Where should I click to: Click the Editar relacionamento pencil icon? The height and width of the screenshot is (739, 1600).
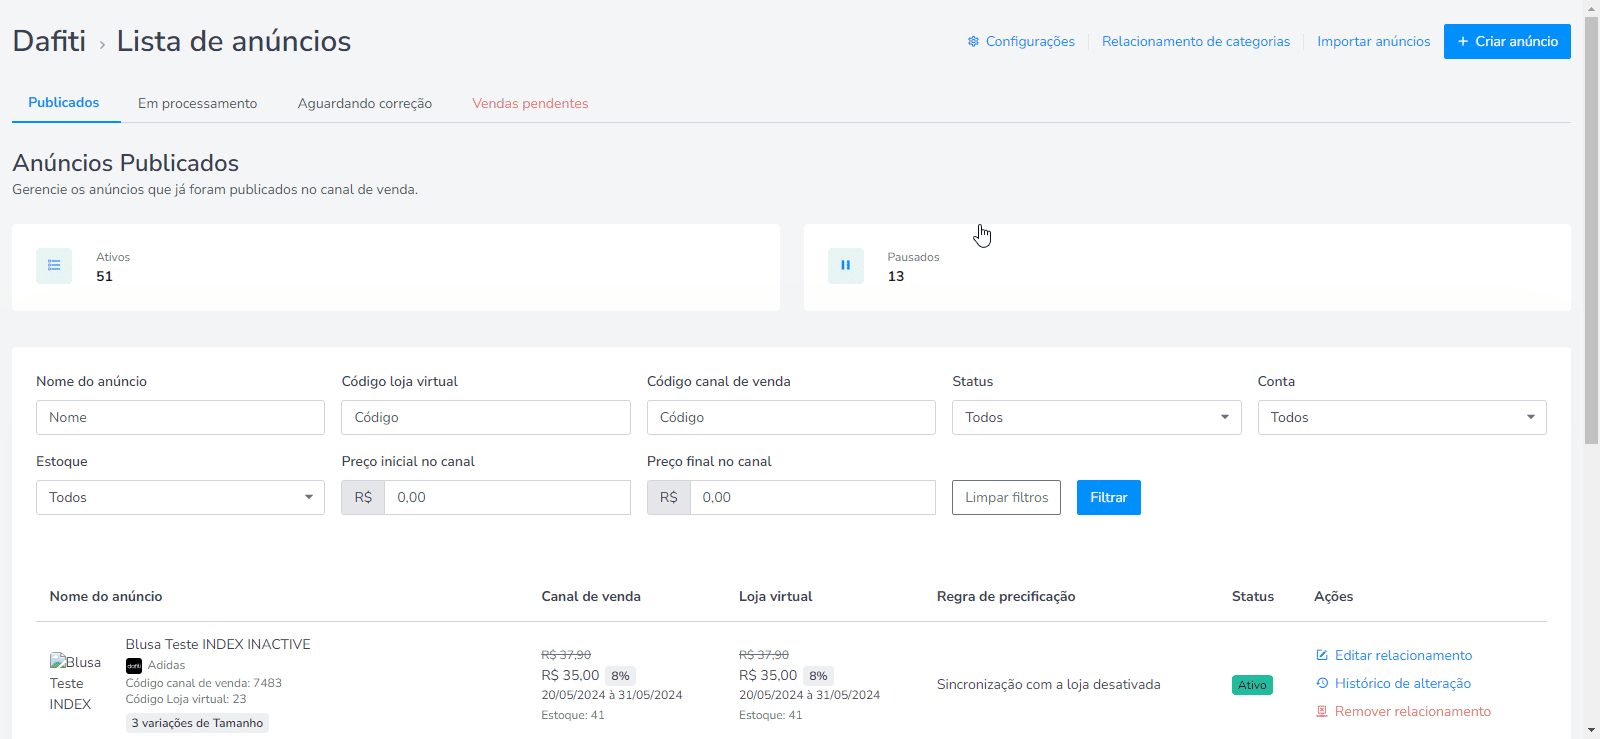coord(1322,655)
